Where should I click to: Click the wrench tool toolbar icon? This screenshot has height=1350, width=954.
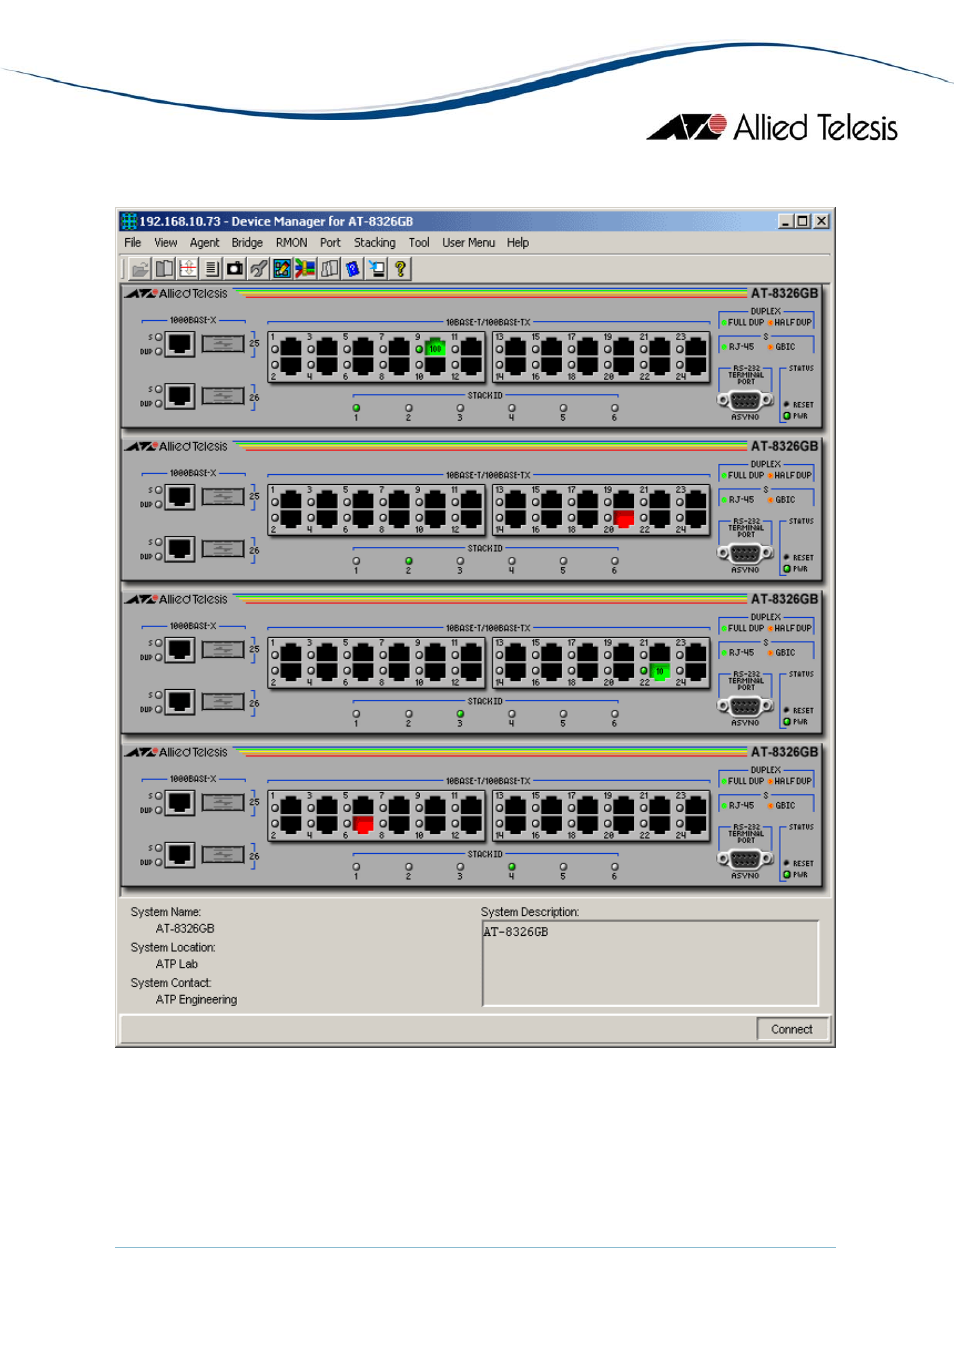coord(259,268)
